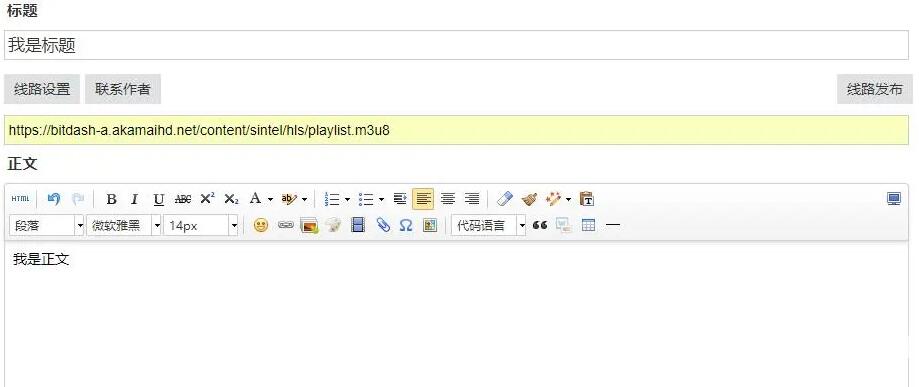Toggle underline formatting

point(158,199)
